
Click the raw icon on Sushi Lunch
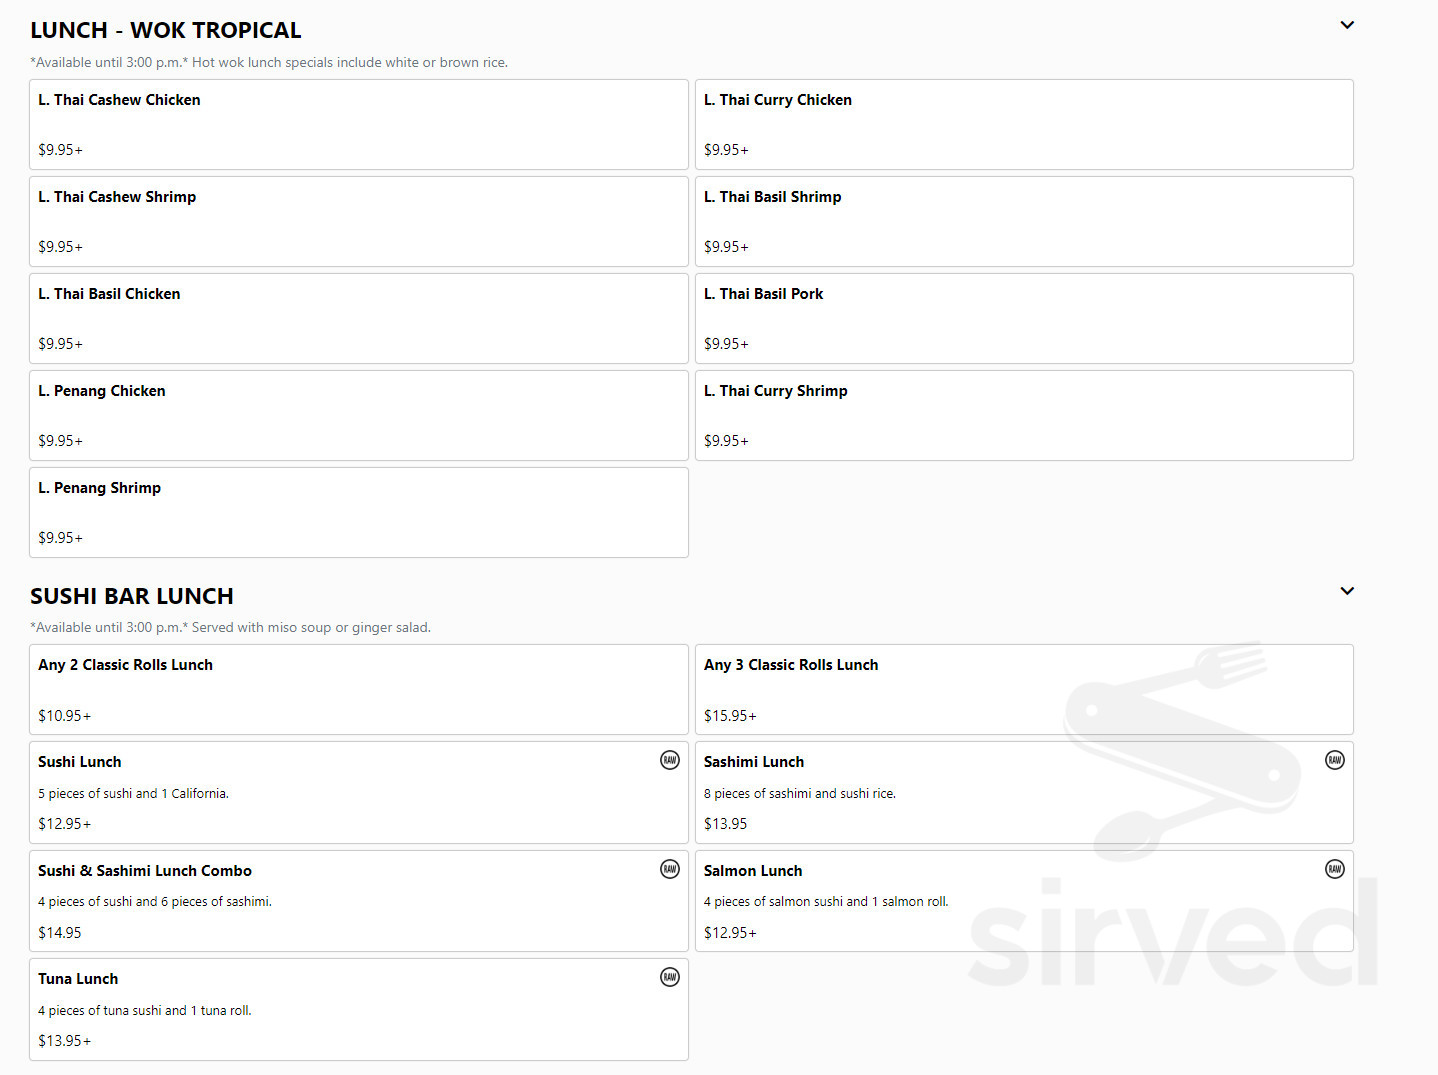pos(670,760)
